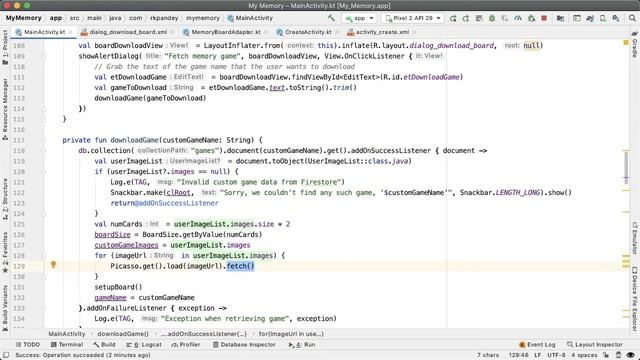Click the Profile app gauge icon

[518, 18]
